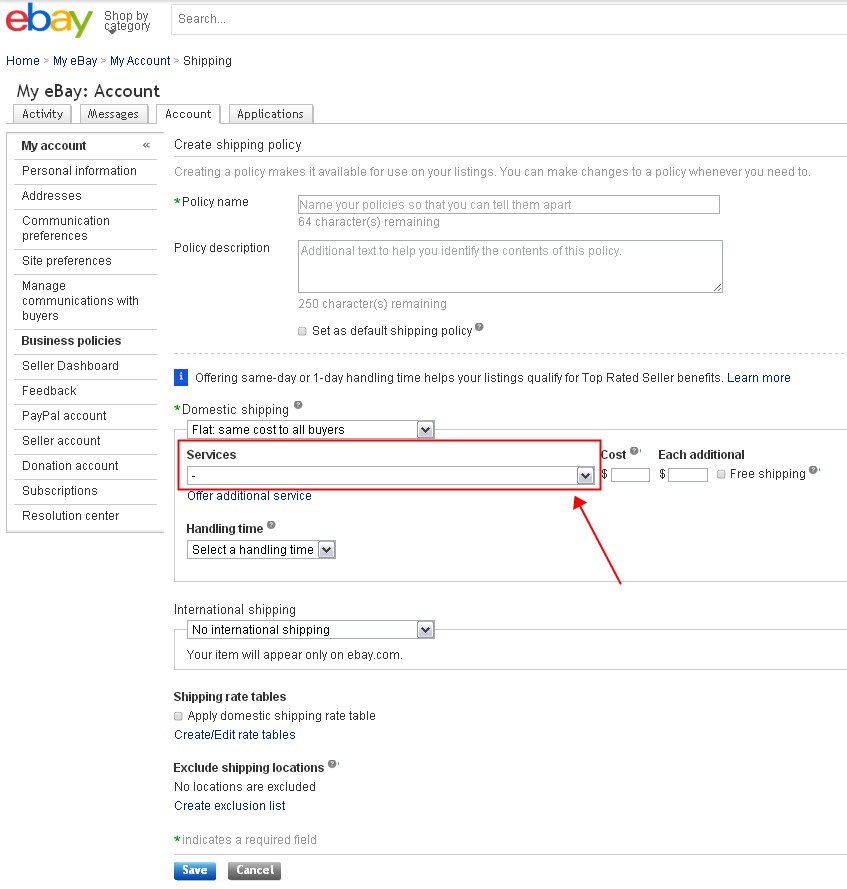Enable Set as default shipping policy
Image resolution: width=847 pixels, height=889 pixels.
tap(302, 331)
